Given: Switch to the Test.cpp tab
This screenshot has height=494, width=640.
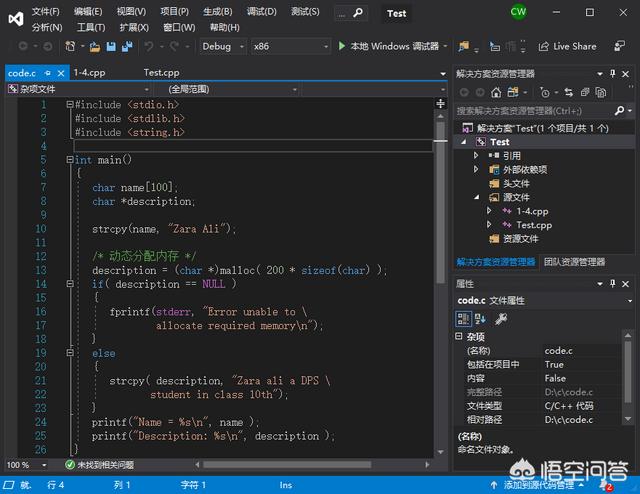Looking at the screenshot, I should [x=161, y=73].
